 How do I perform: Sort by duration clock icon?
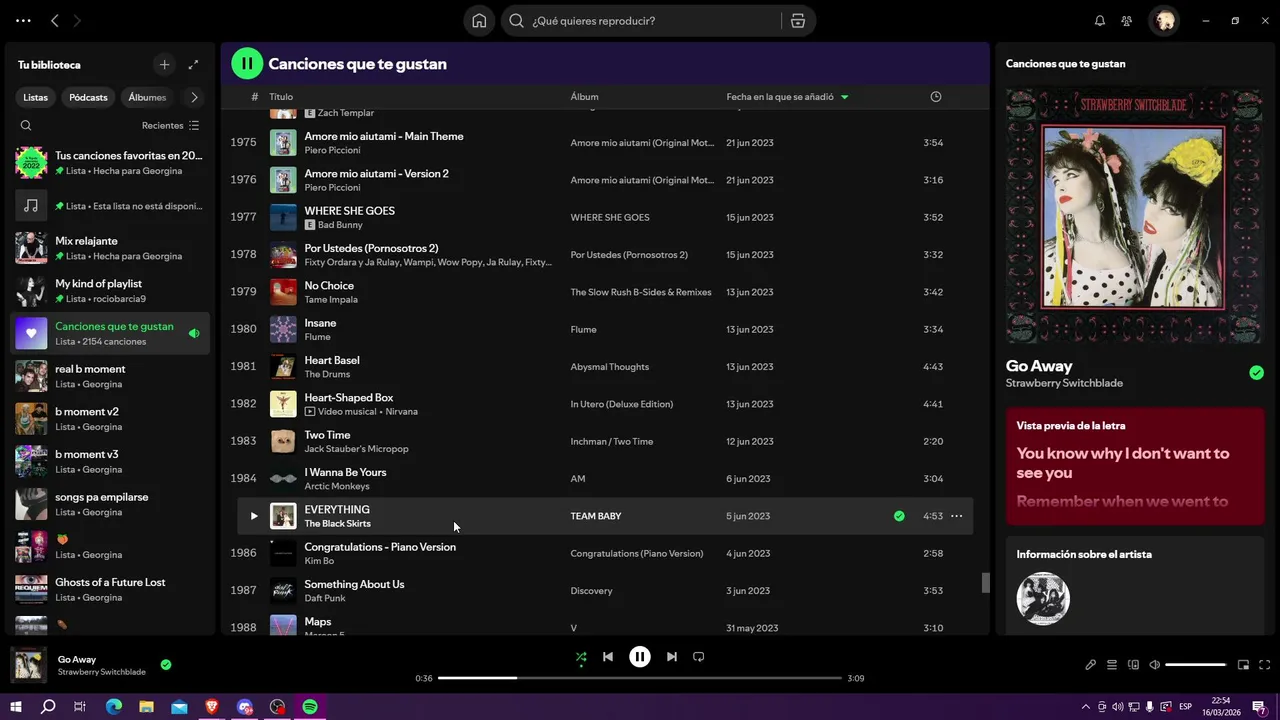pyautogui.click(x=936, y=97)
